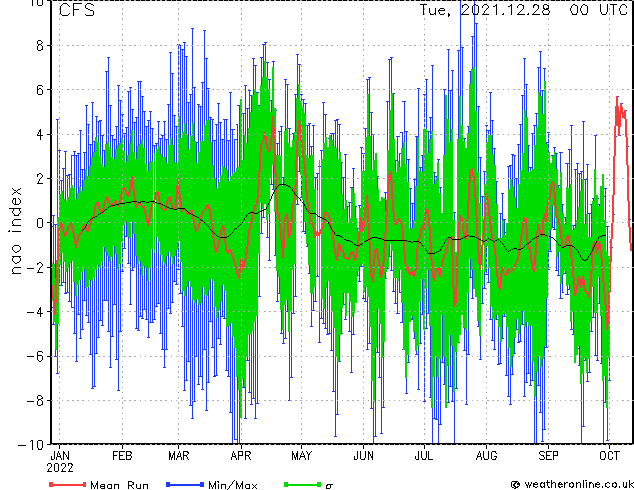Click the 2022 year label
This screenshot has width=634, height=490.
[x=60, y=468]
